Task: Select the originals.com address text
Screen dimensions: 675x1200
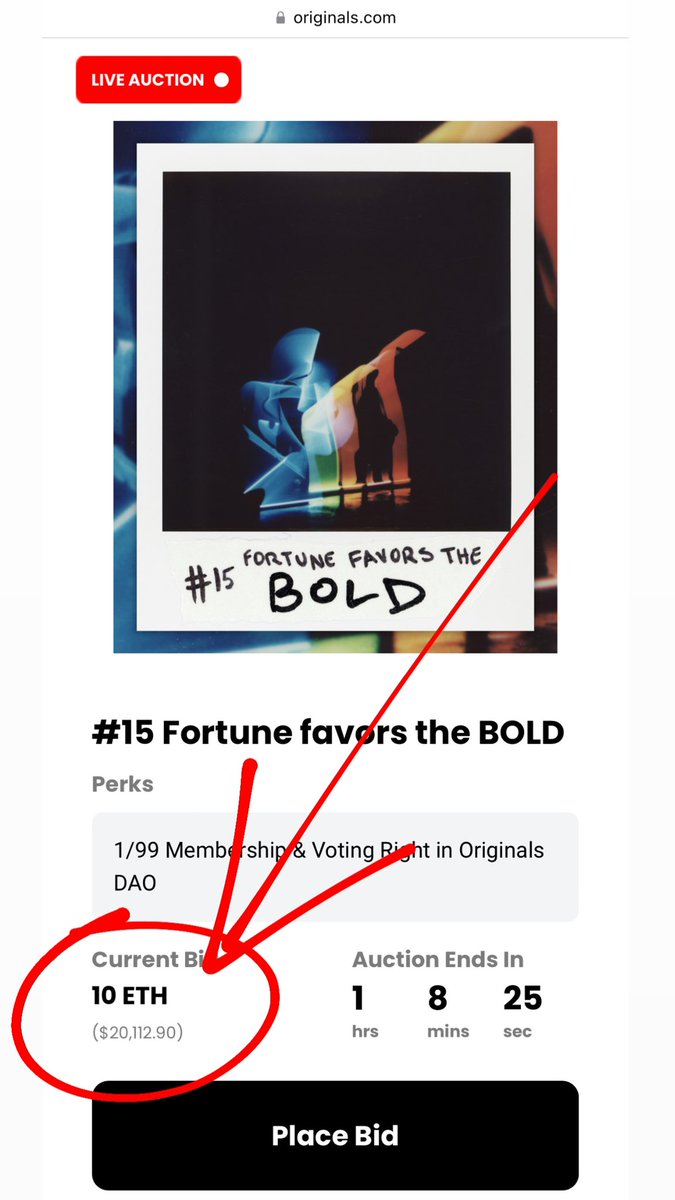Action: point(344,17)
